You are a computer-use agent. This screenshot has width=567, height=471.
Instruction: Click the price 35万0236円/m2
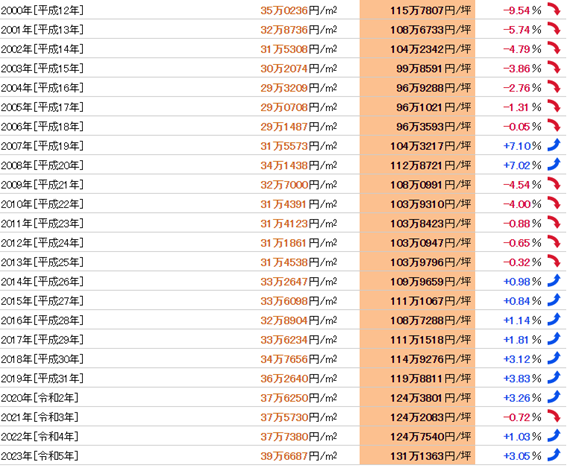click(299, 10)
